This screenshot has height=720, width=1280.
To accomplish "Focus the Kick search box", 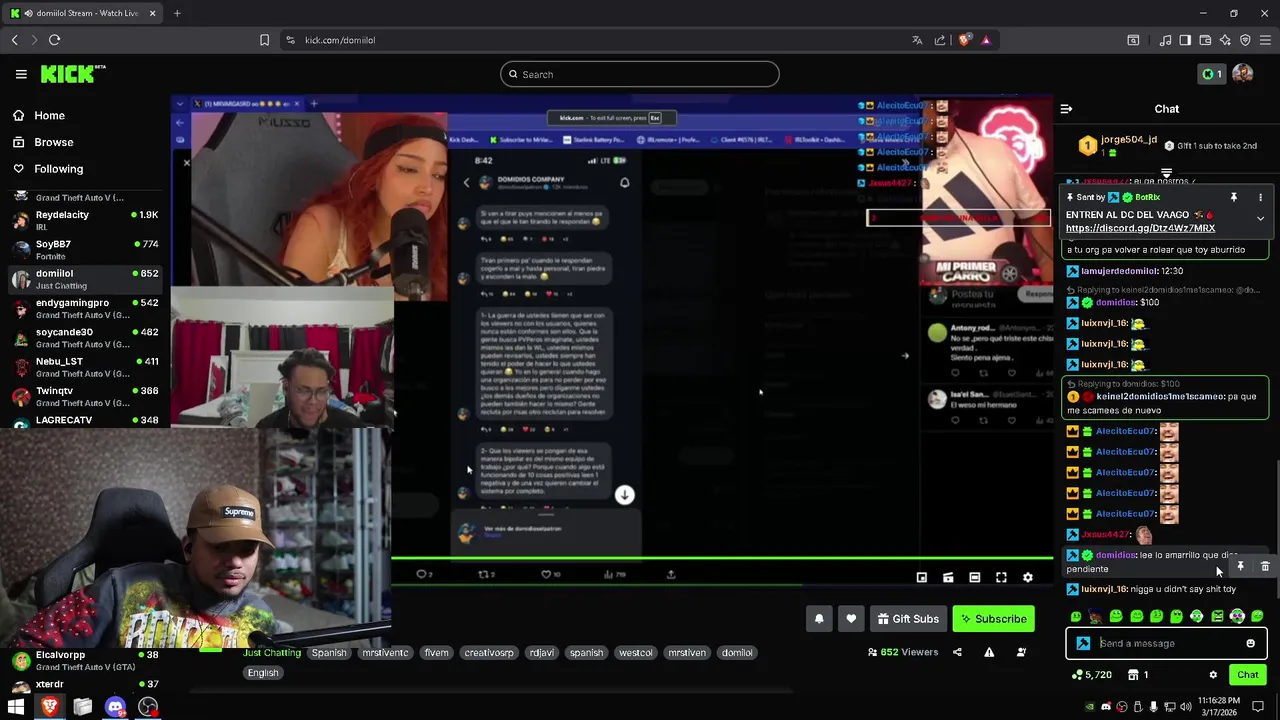I will click(640, 74).
